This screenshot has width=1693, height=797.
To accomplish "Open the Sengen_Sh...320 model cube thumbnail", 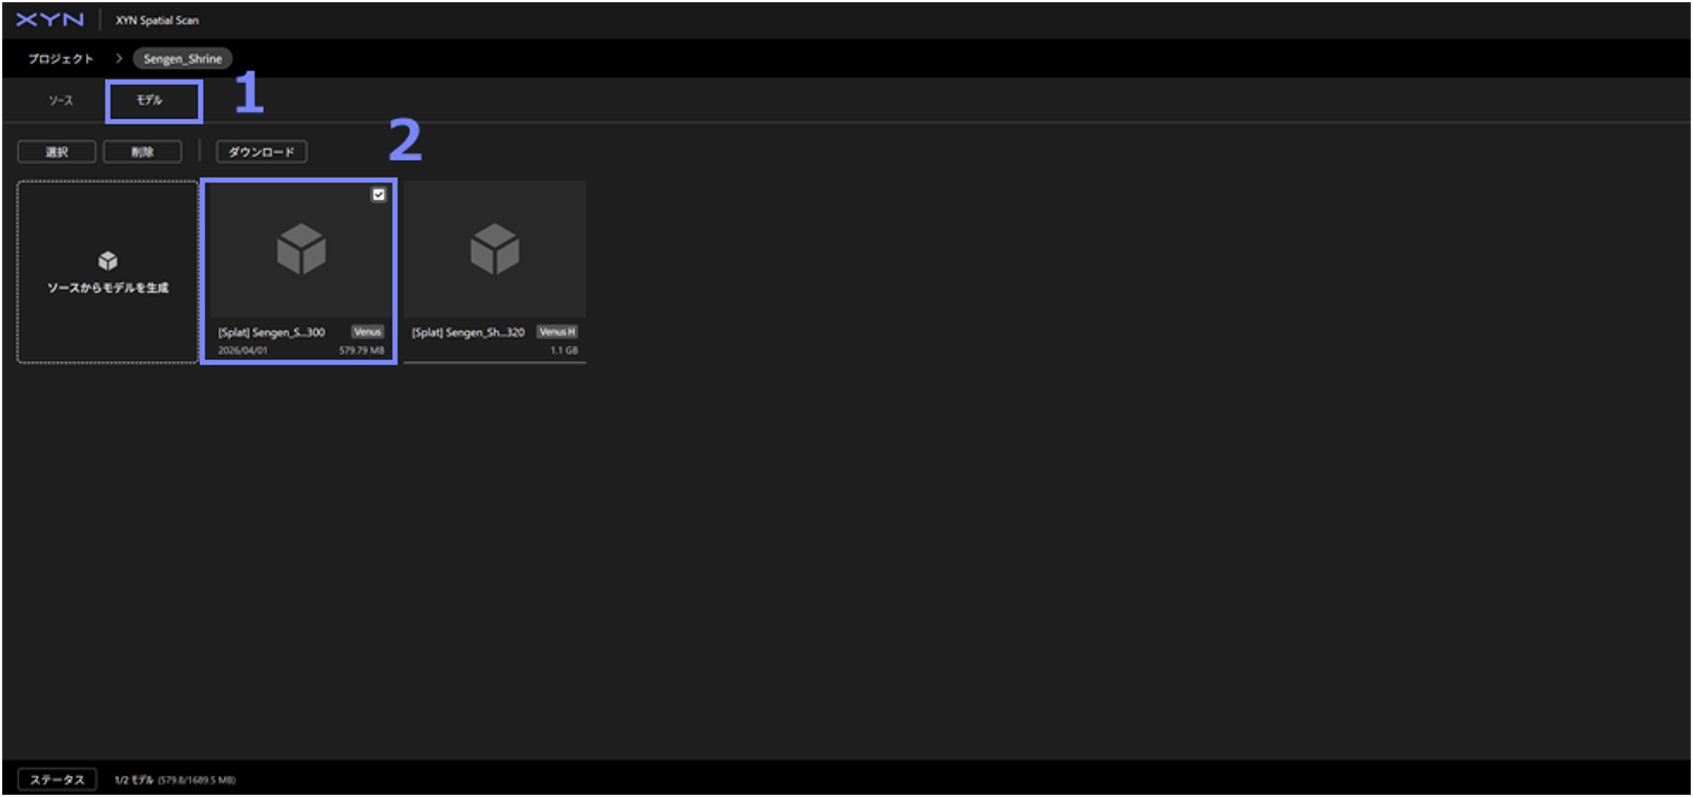I will point(495,249).
